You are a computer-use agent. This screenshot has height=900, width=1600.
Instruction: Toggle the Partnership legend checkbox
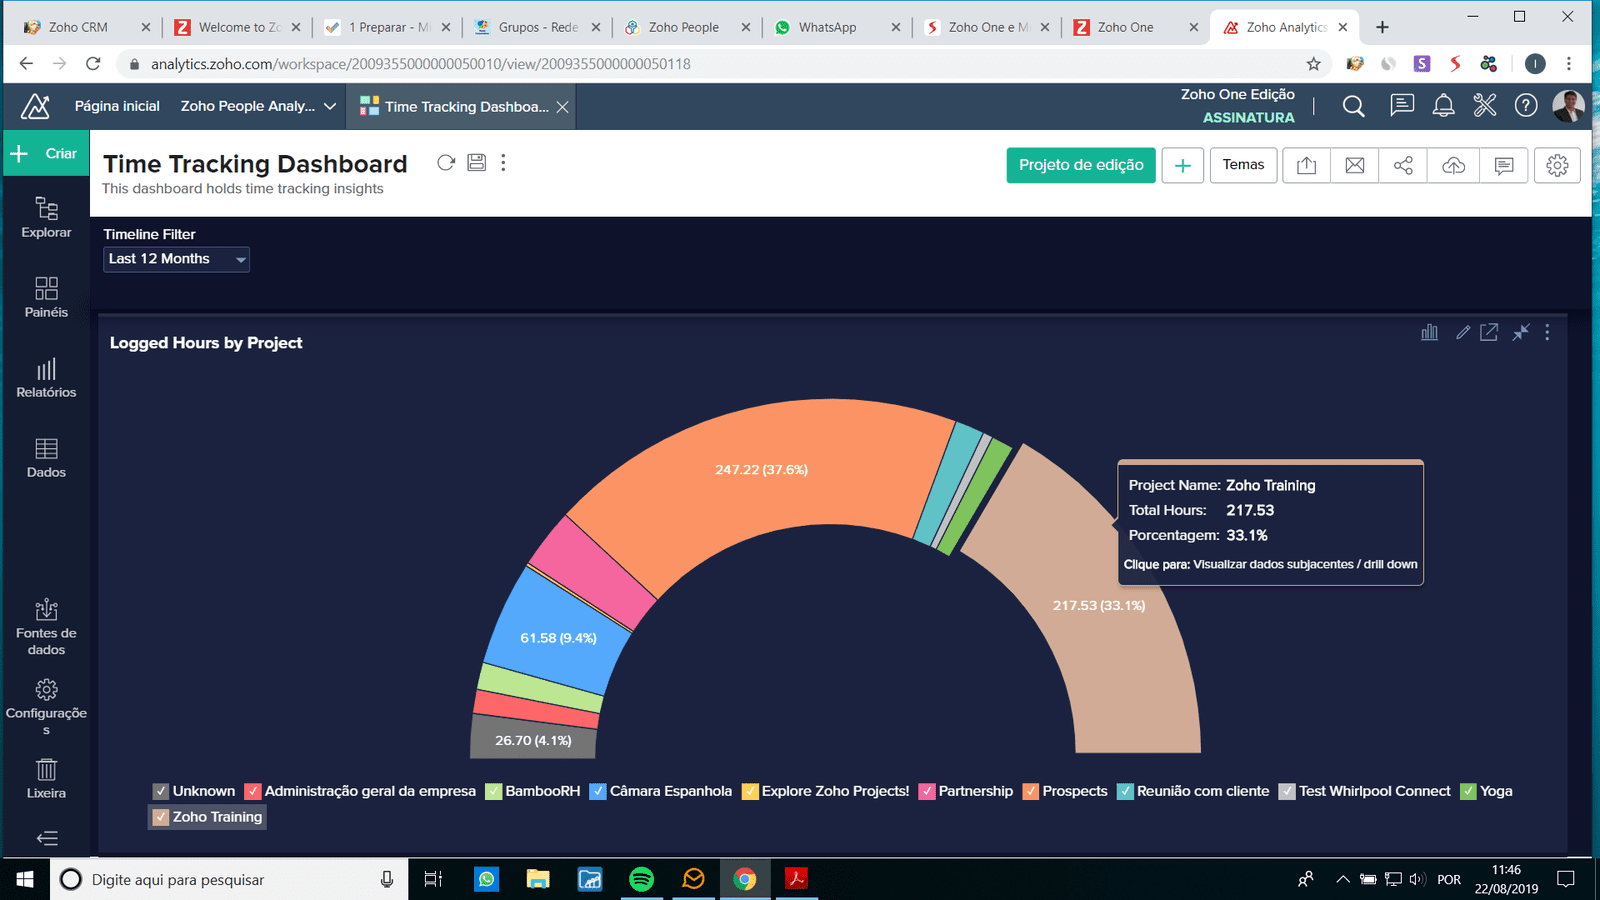pos(927,791)
